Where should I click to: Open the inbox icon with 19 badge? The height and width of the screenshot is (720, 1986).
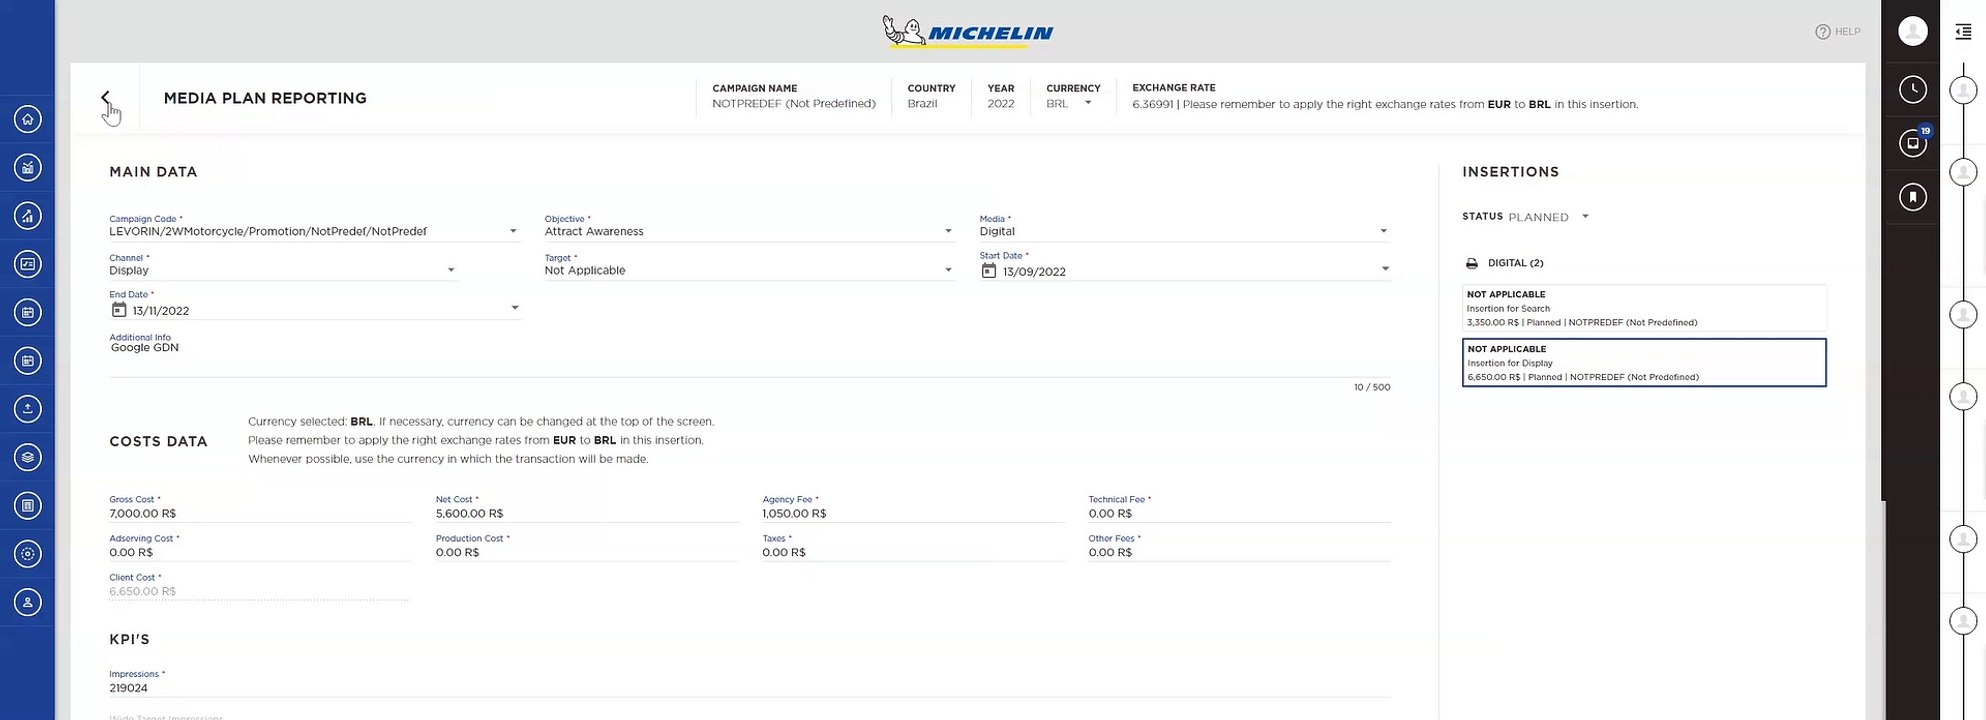(x=1913, y=143)
